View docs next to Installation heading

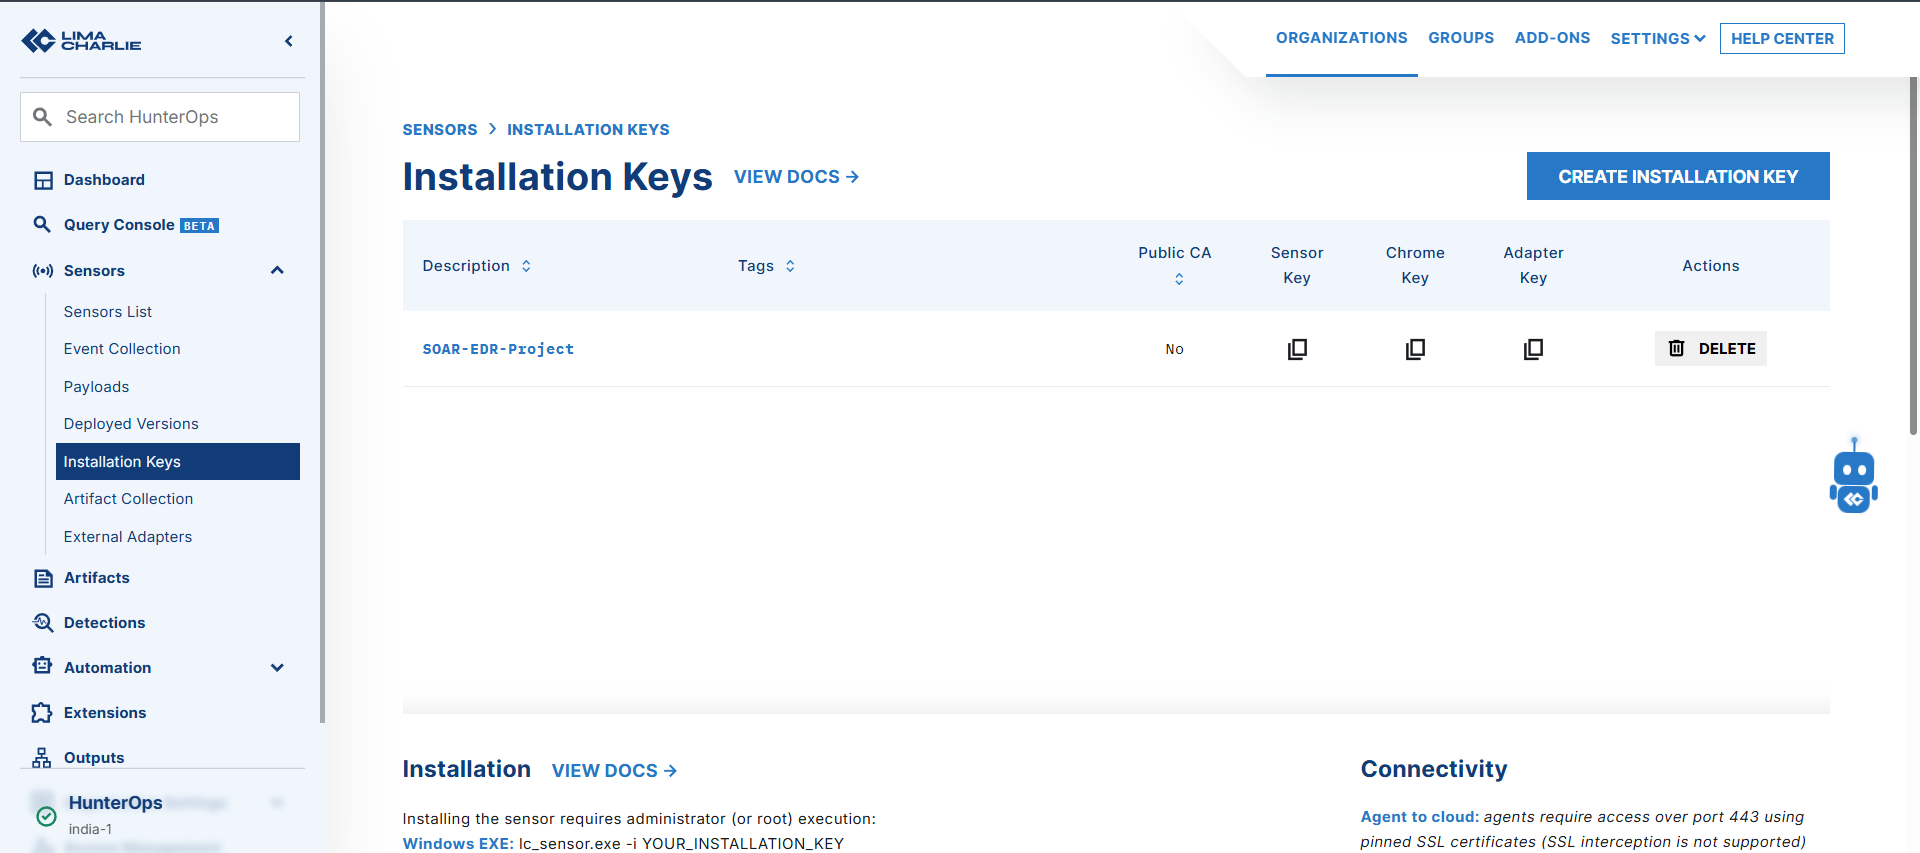(x=614, y=771)
